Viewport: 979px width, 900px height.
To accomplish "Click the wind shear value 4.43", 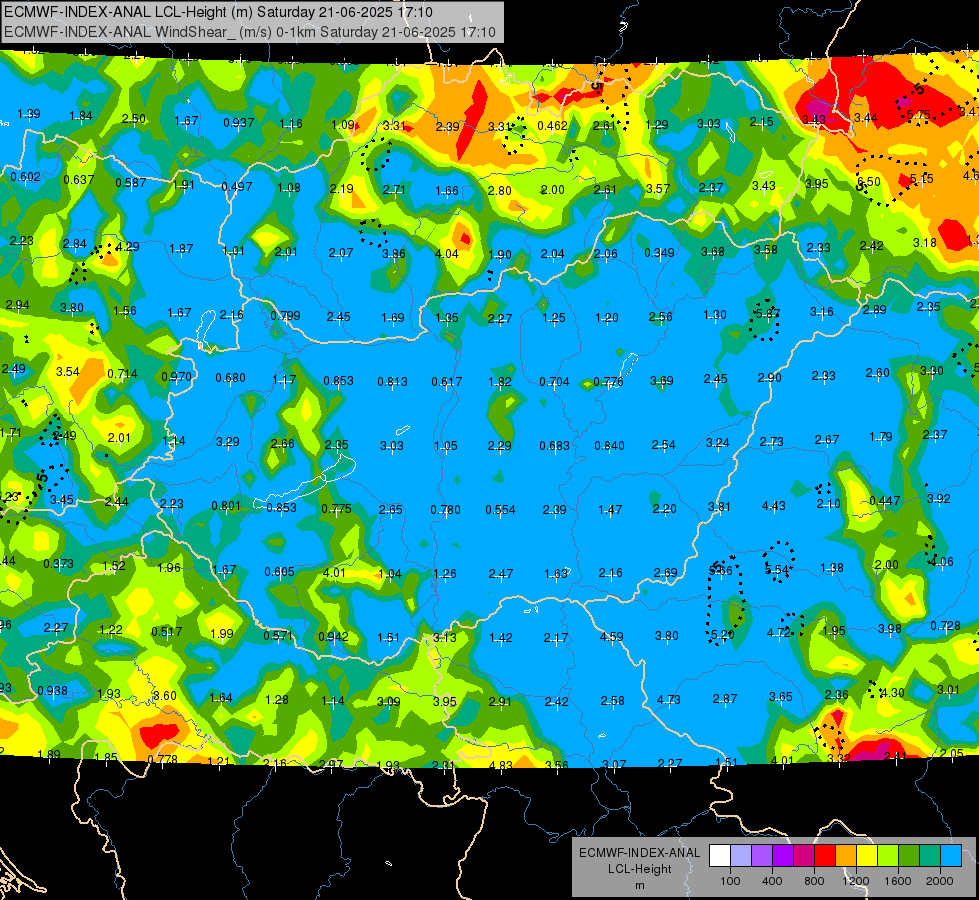I will (x=774, y=505).
